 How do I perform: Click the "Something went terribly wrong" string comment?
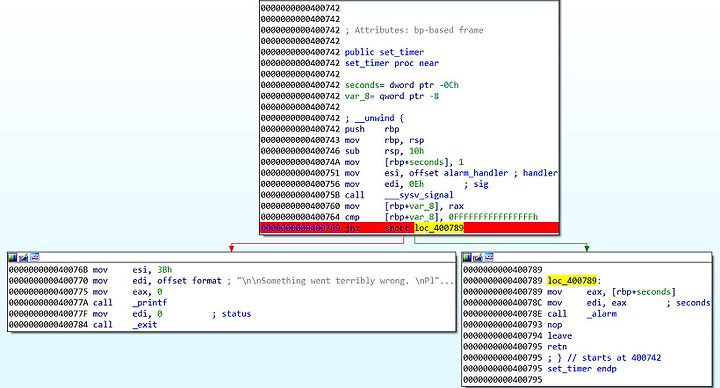344,281
